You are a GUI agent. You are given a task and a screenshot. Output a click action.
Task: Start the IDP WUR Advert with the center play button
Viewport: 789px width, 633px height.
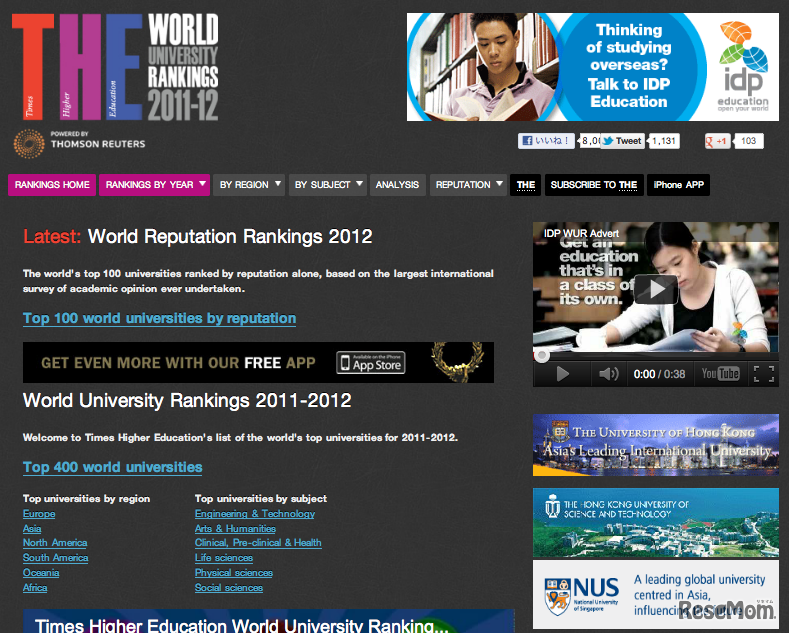click(655, 289)
